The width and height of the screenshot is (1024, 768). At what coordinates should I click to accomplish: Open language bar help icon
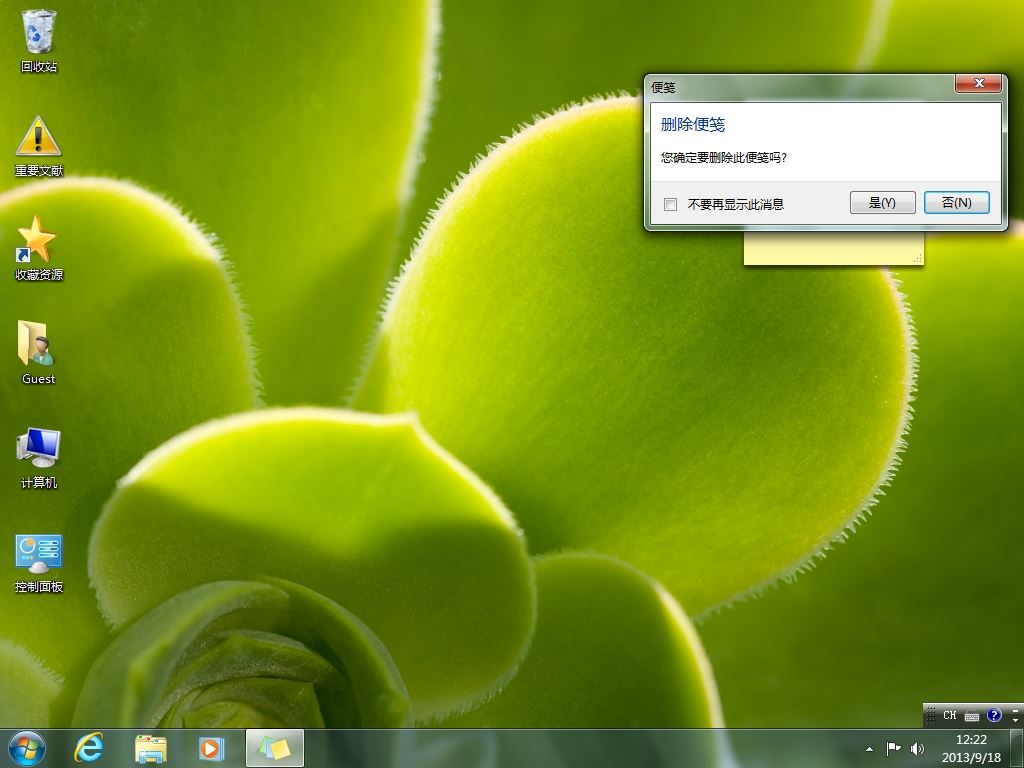(994, 715)
